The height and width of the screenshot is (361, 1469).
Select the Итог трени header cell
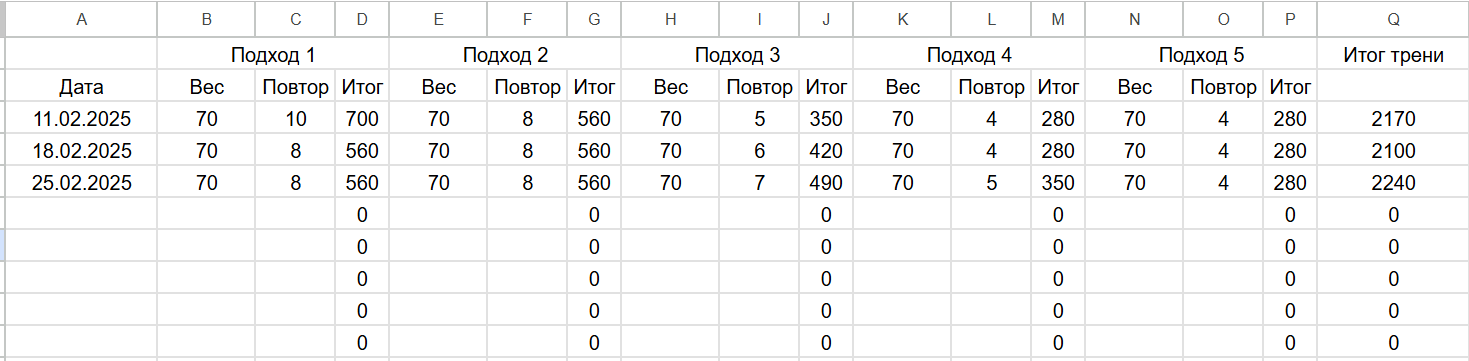(1394, 55)
